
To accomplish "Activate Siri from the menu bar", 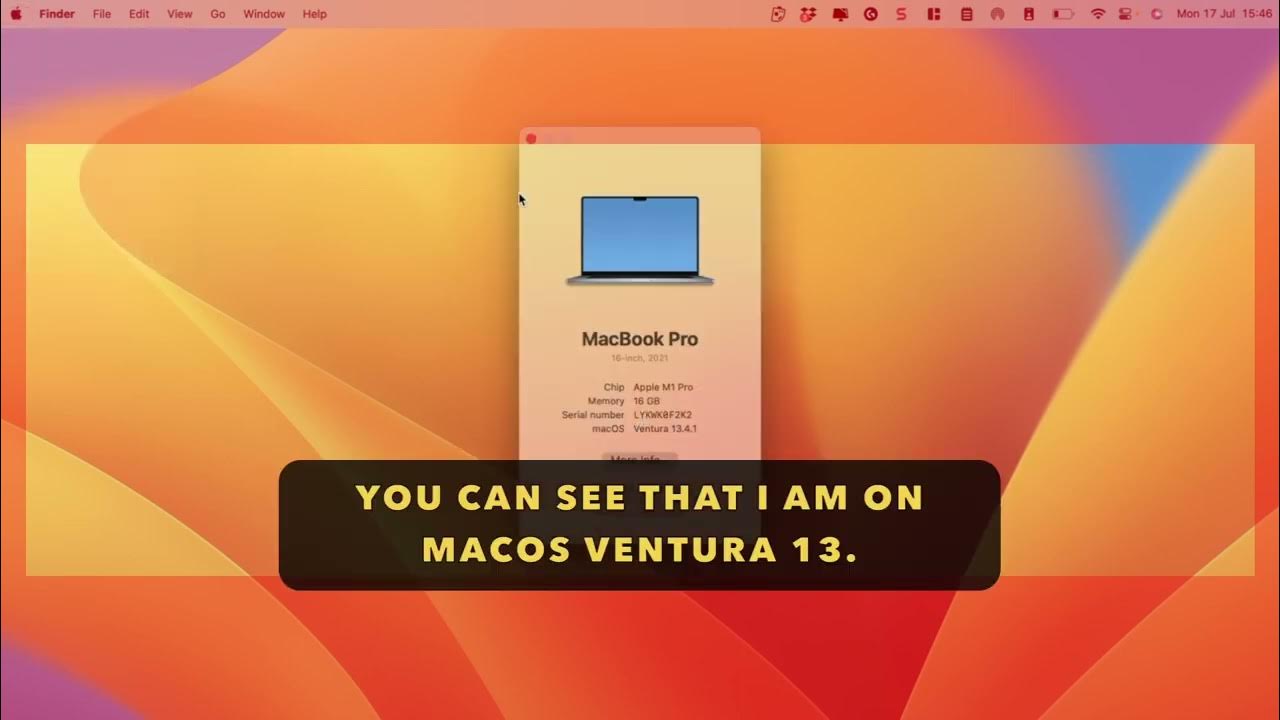I will (1157, 14).
